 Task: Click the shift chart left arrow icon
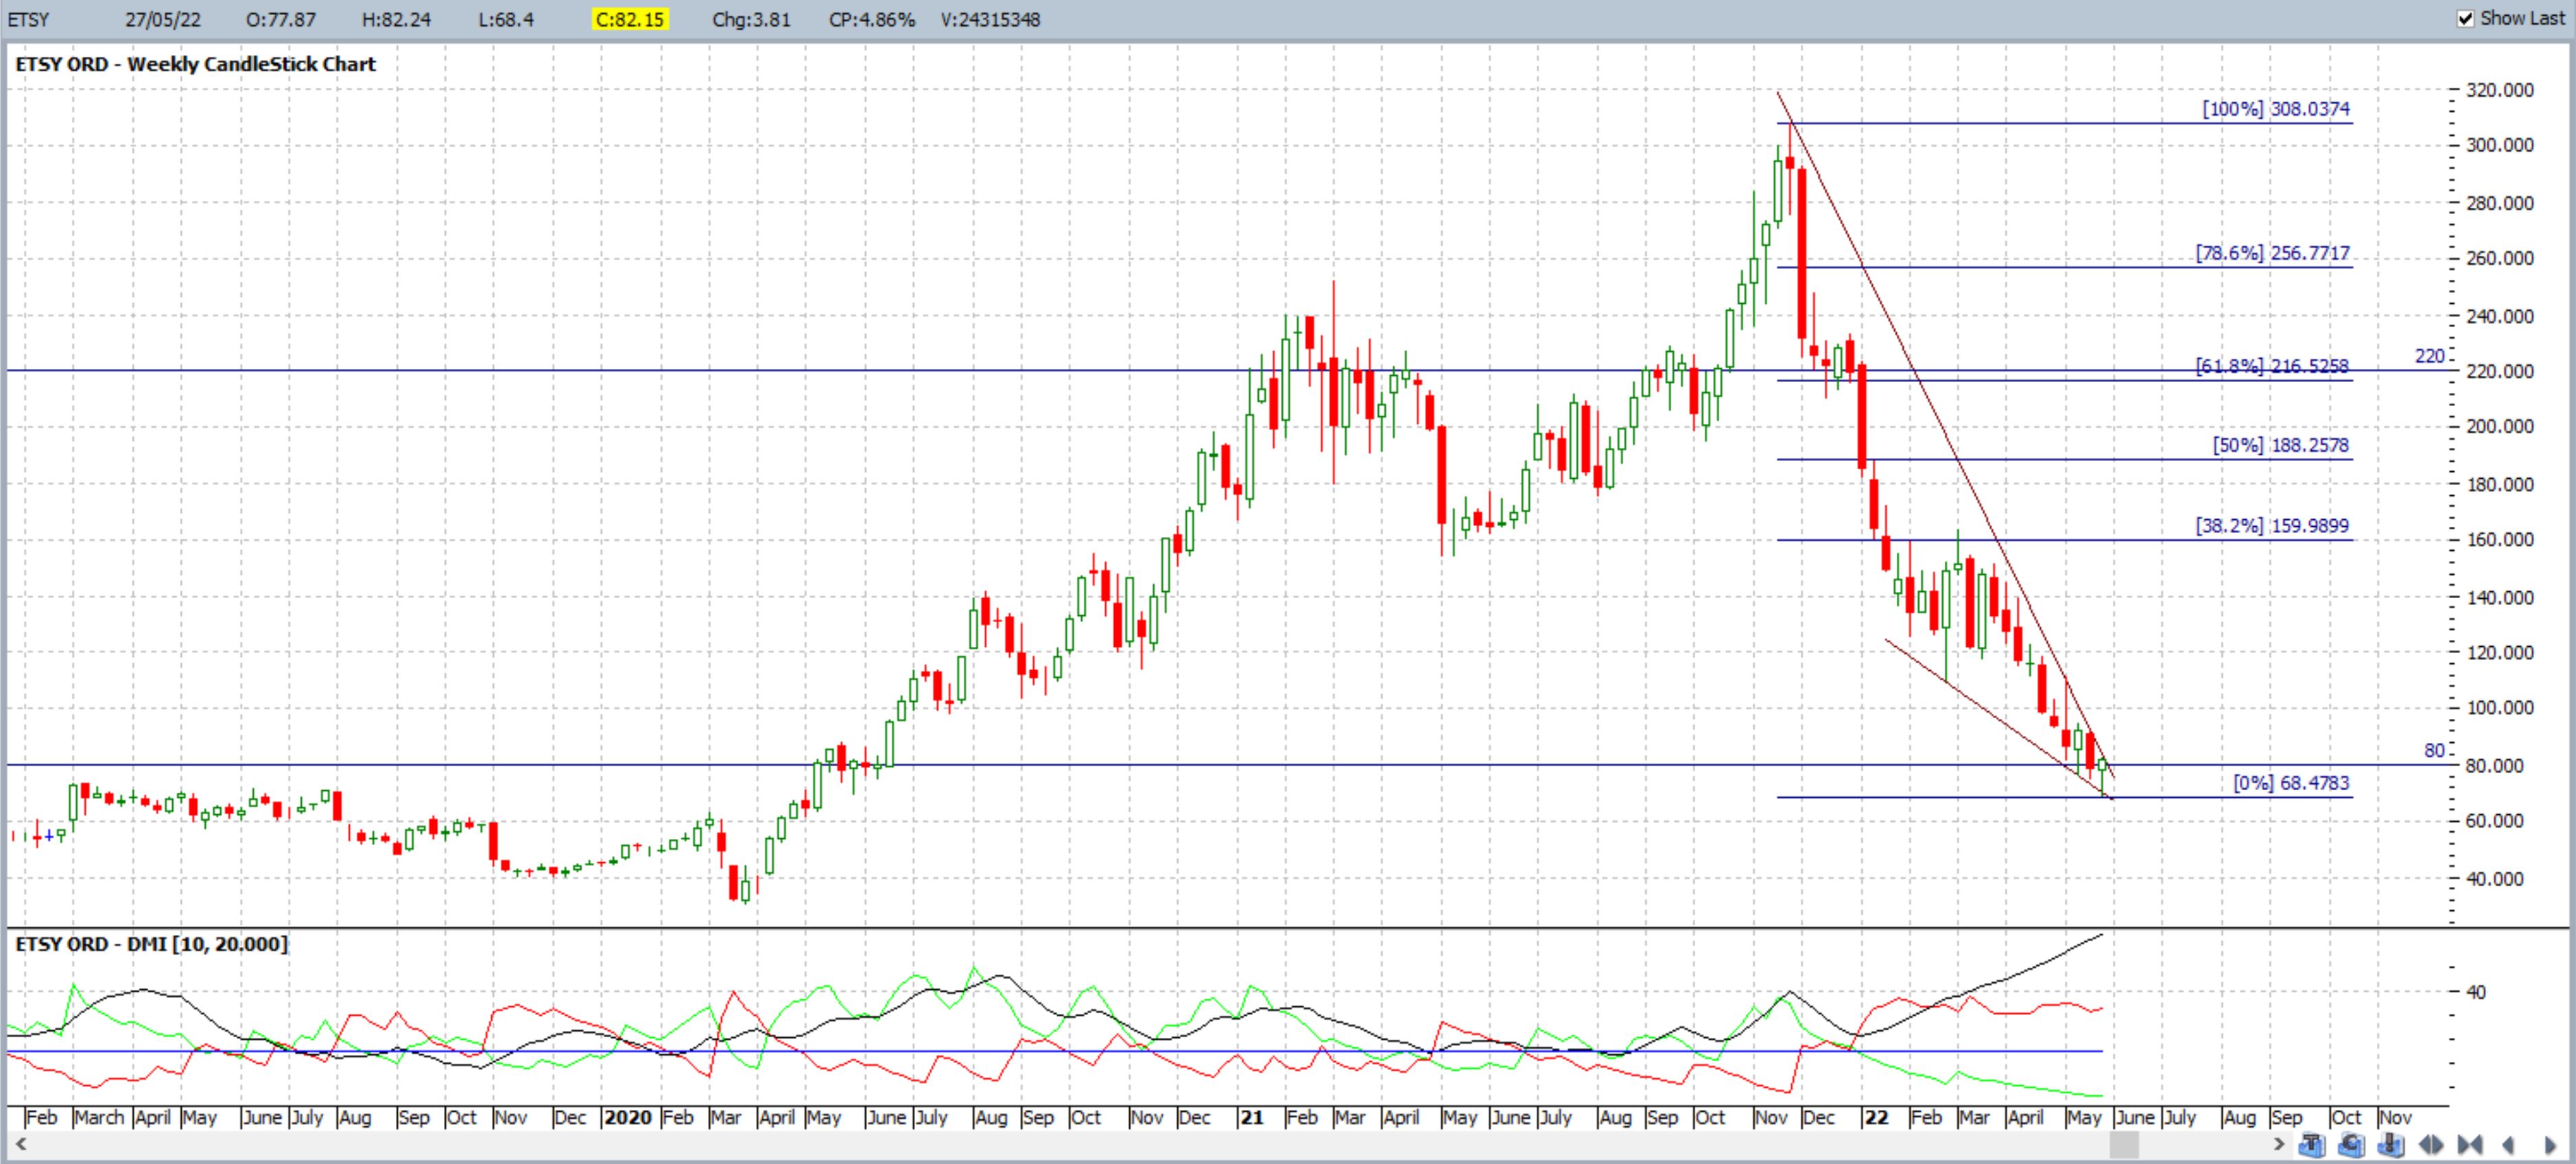click(x=2508, y=1145)
